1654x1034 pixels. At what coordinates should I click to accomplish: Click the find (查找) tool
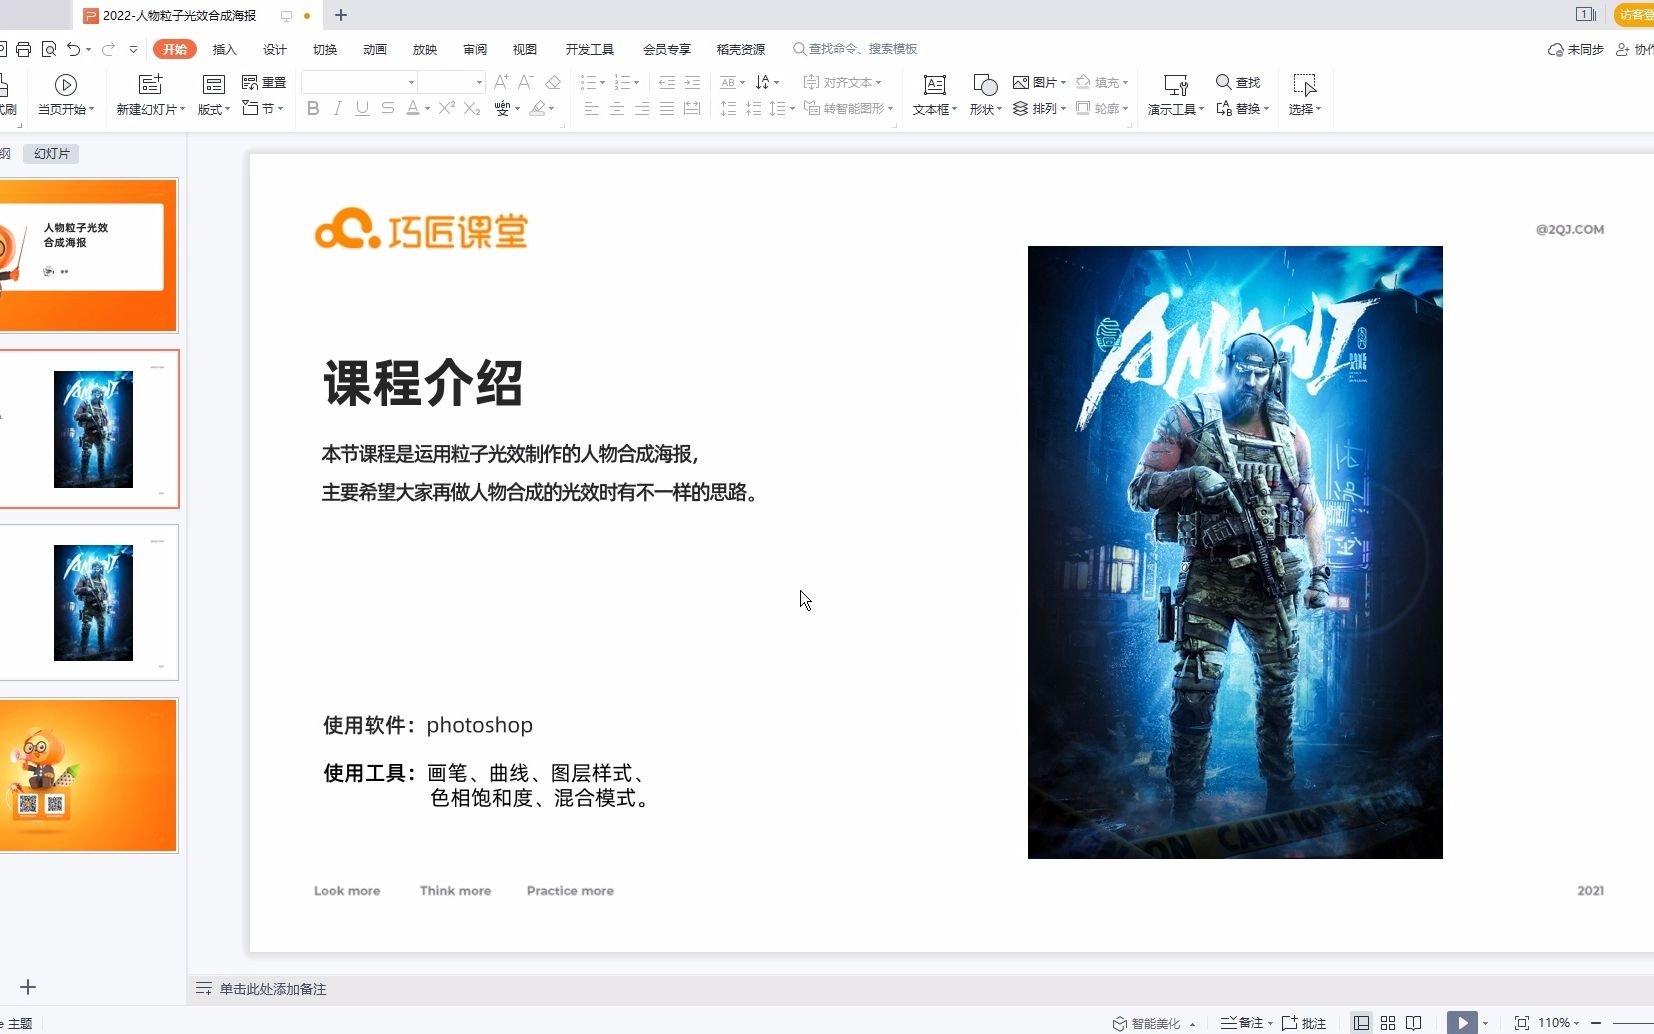(1238, 82)
